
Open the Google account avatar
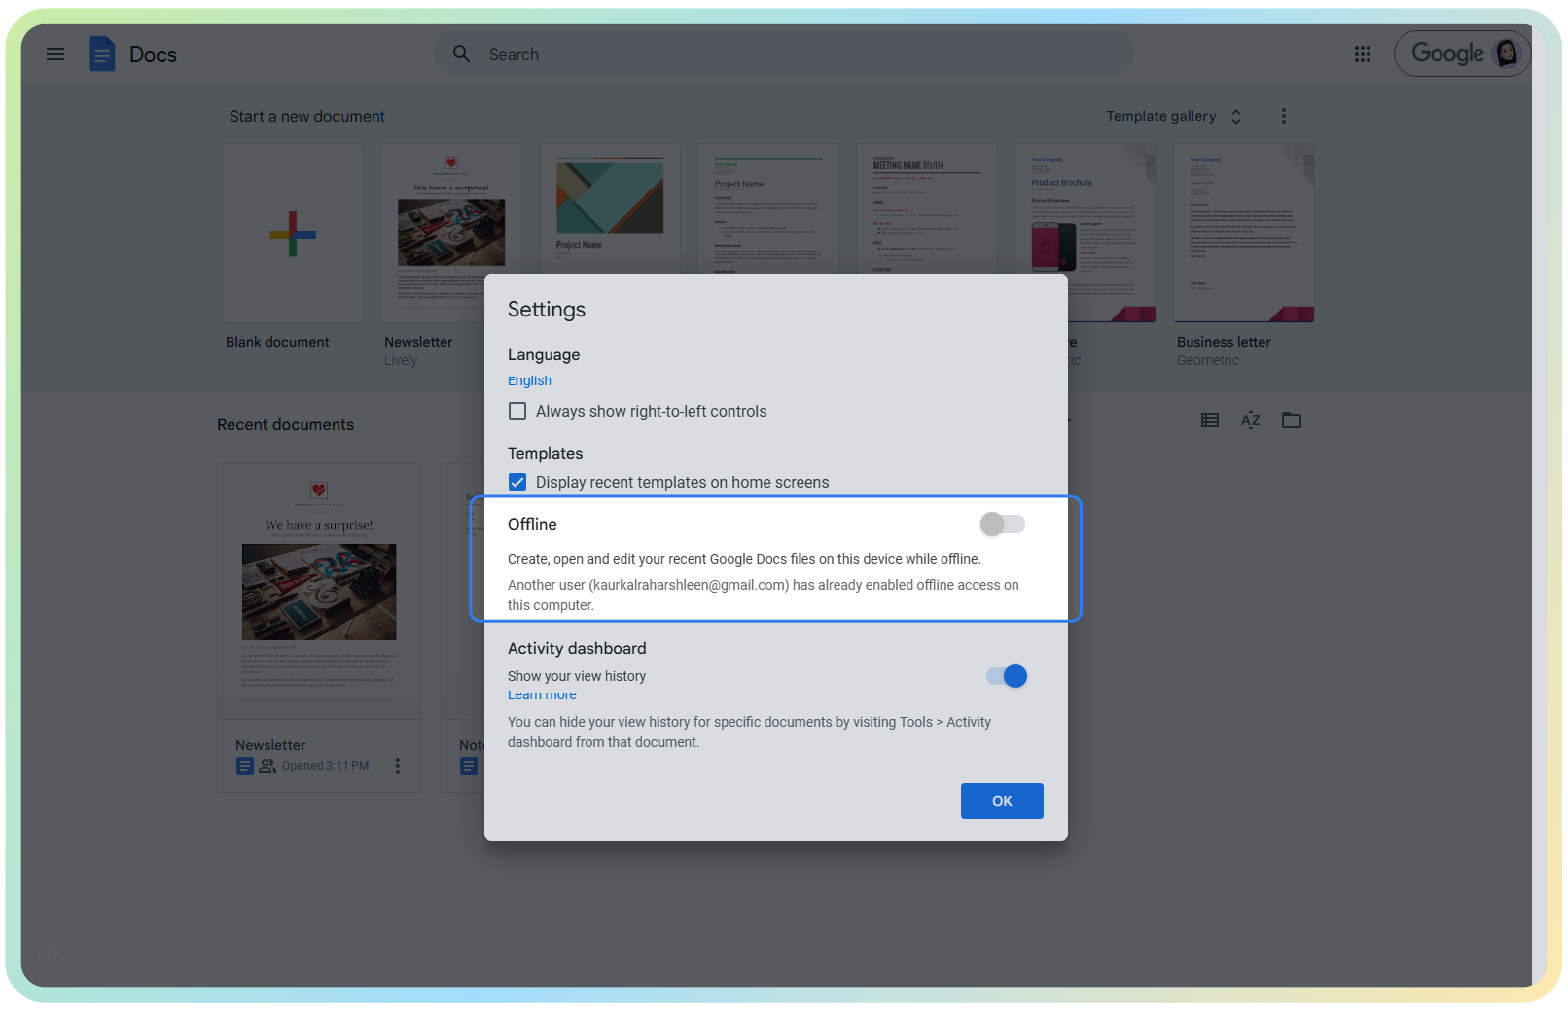pyautogui.click(x=1506, y=53)
